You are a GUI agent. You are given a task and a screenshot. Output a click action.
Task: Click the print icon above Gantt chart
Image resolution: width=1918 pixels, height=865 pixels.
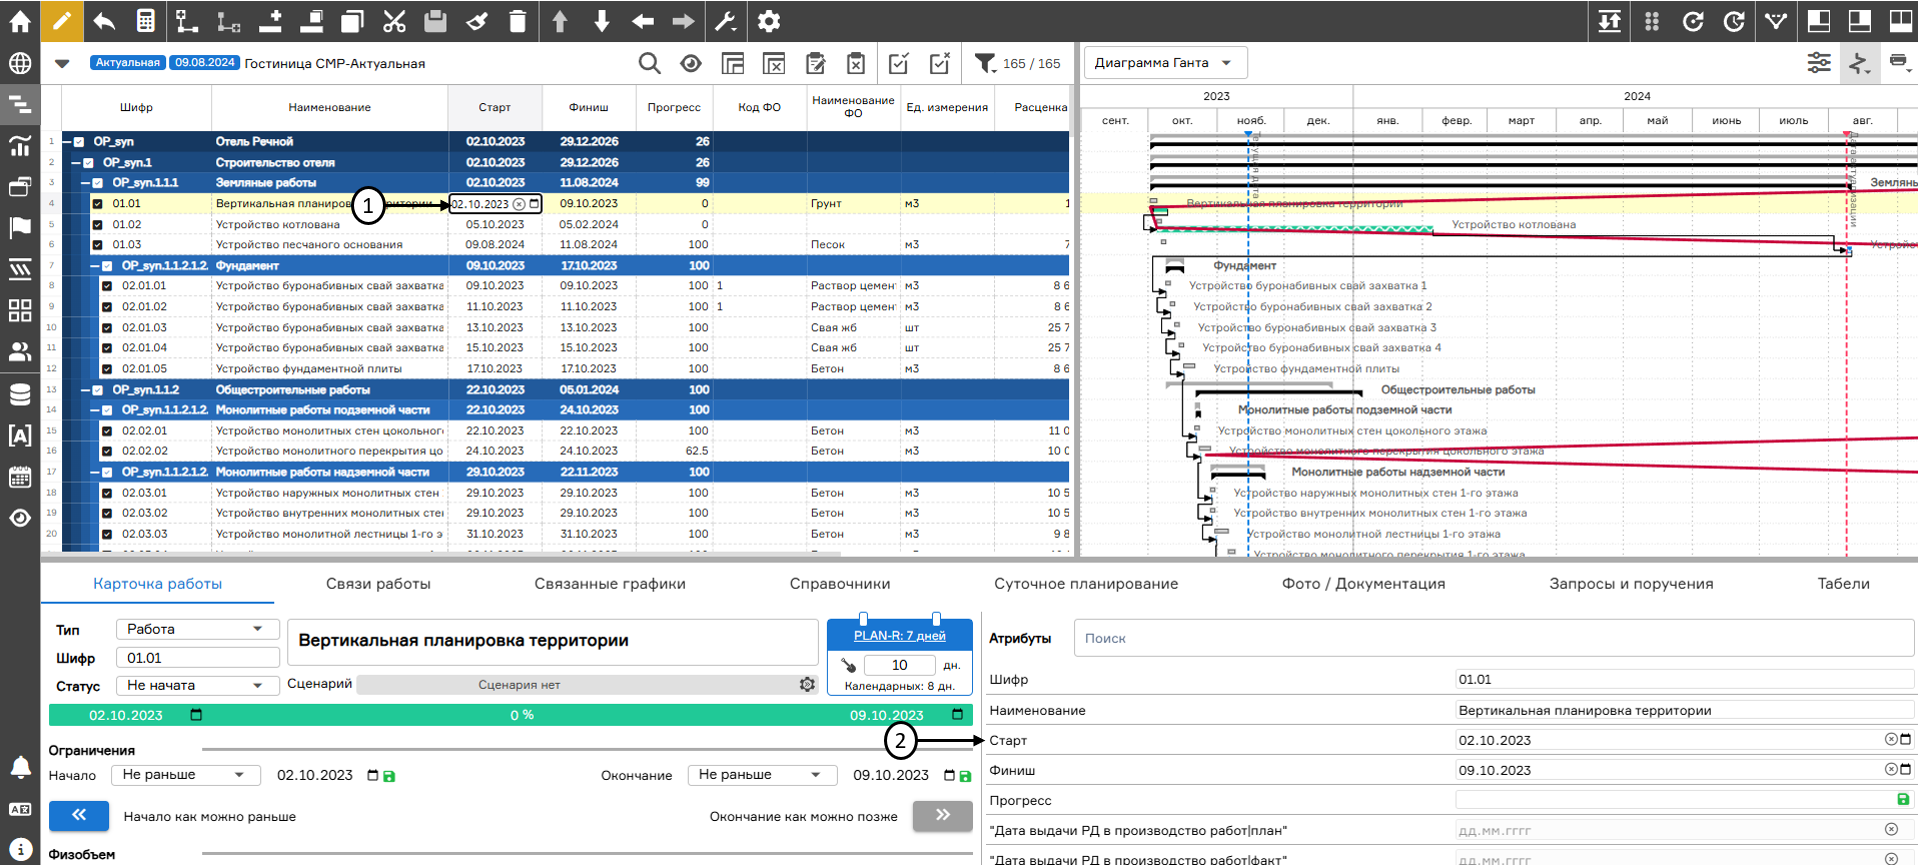pos(1899,63)
